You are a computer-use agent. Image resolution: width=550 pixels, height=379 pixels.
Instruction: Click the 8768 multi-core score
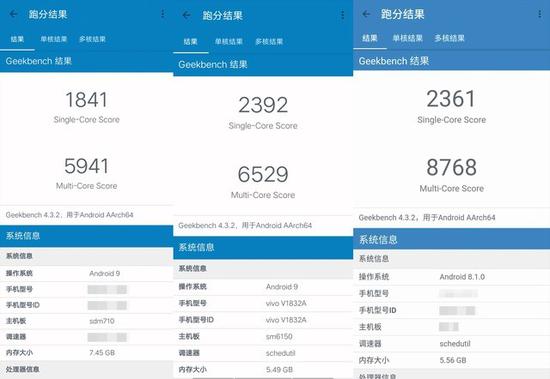451,167
